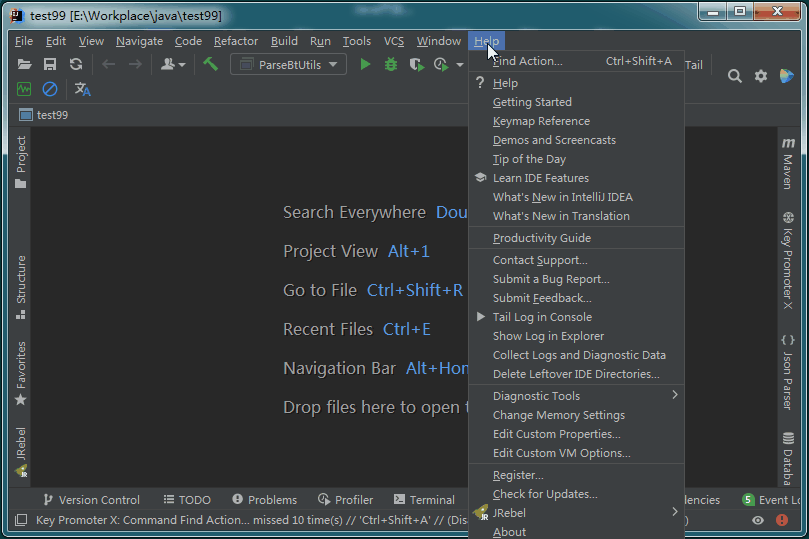
Task: Click the Forward navigation arrow
Action: coord(135,64)
